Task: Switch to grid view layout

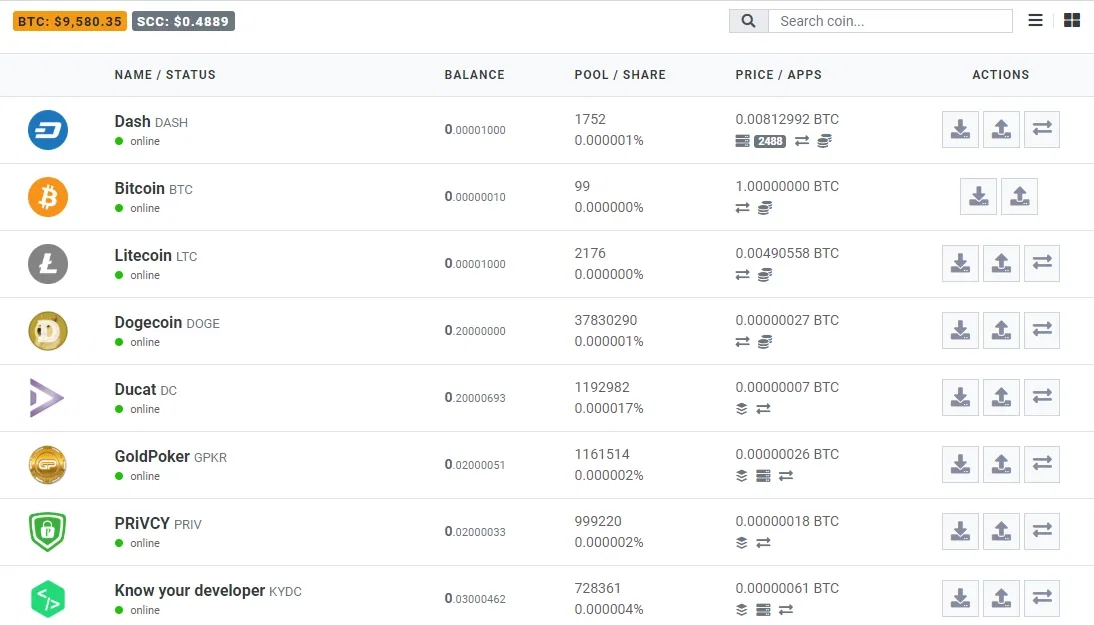Action: tap(1072, 21)
